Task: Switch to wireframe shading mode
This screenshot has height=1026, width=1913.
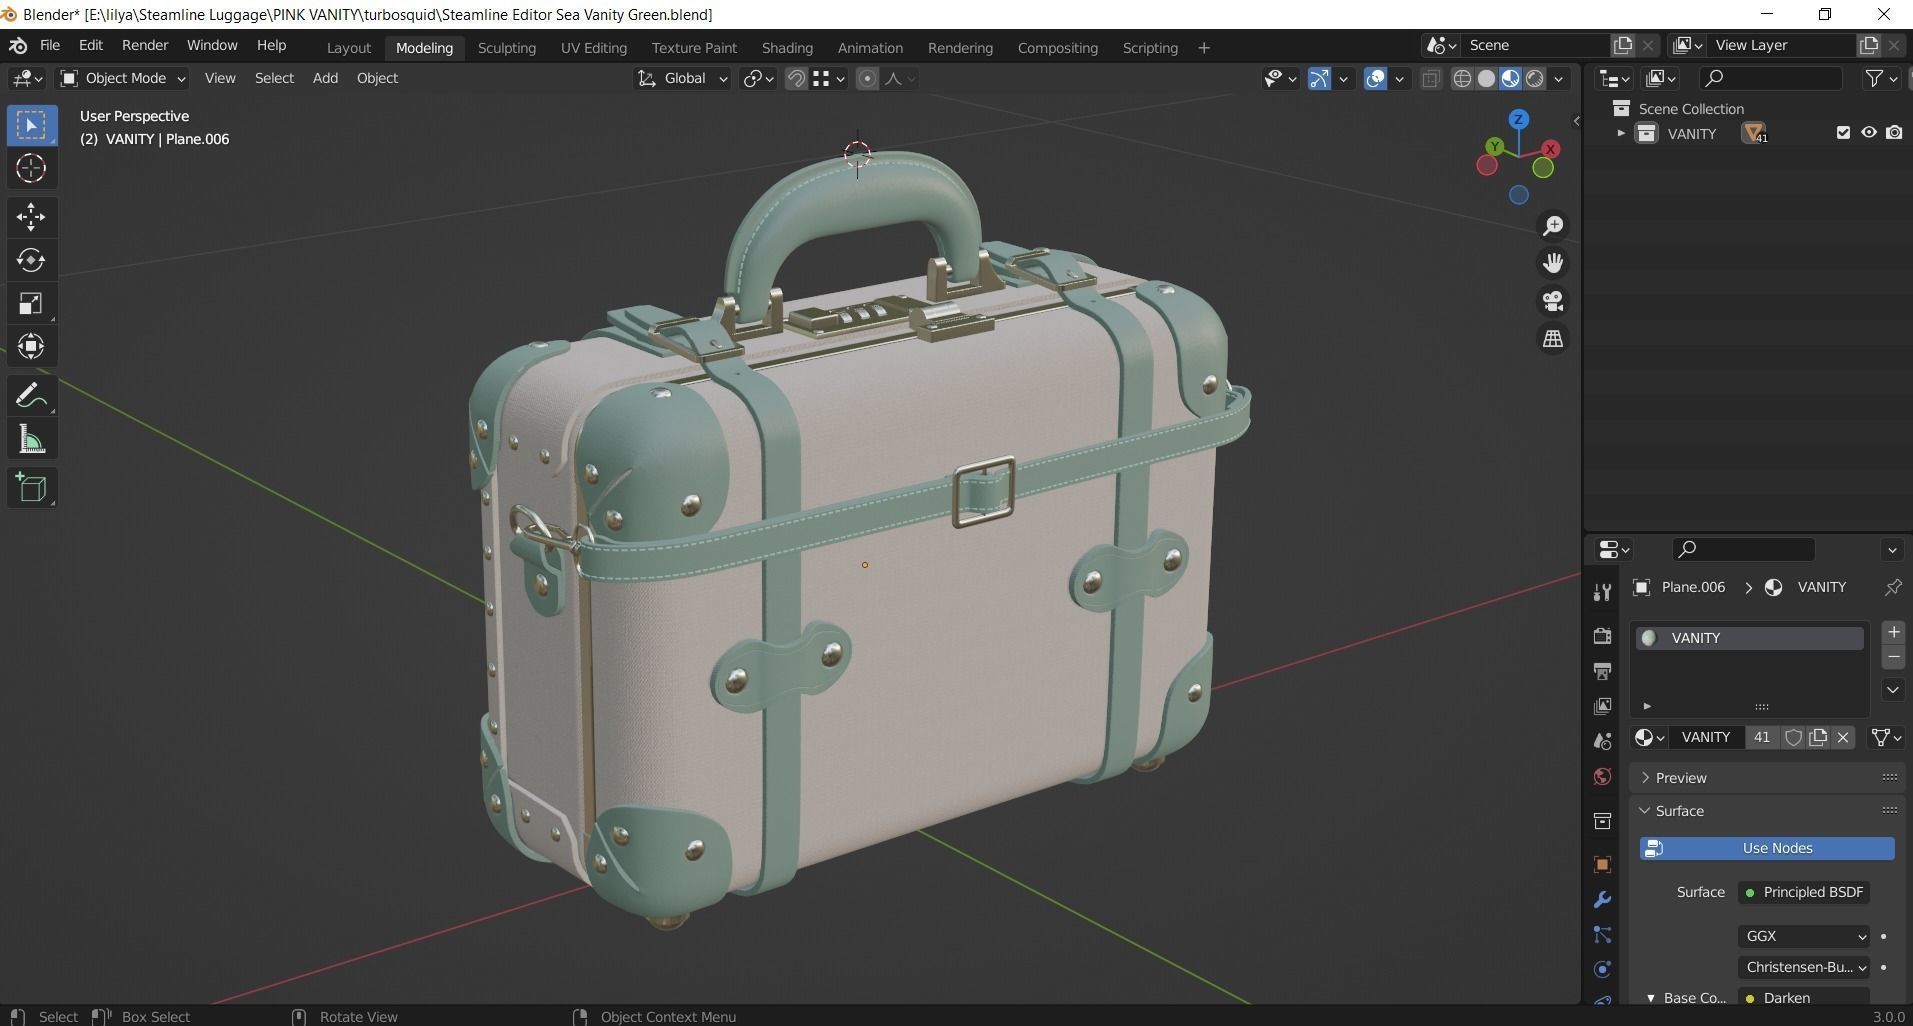Action: 1462,79
